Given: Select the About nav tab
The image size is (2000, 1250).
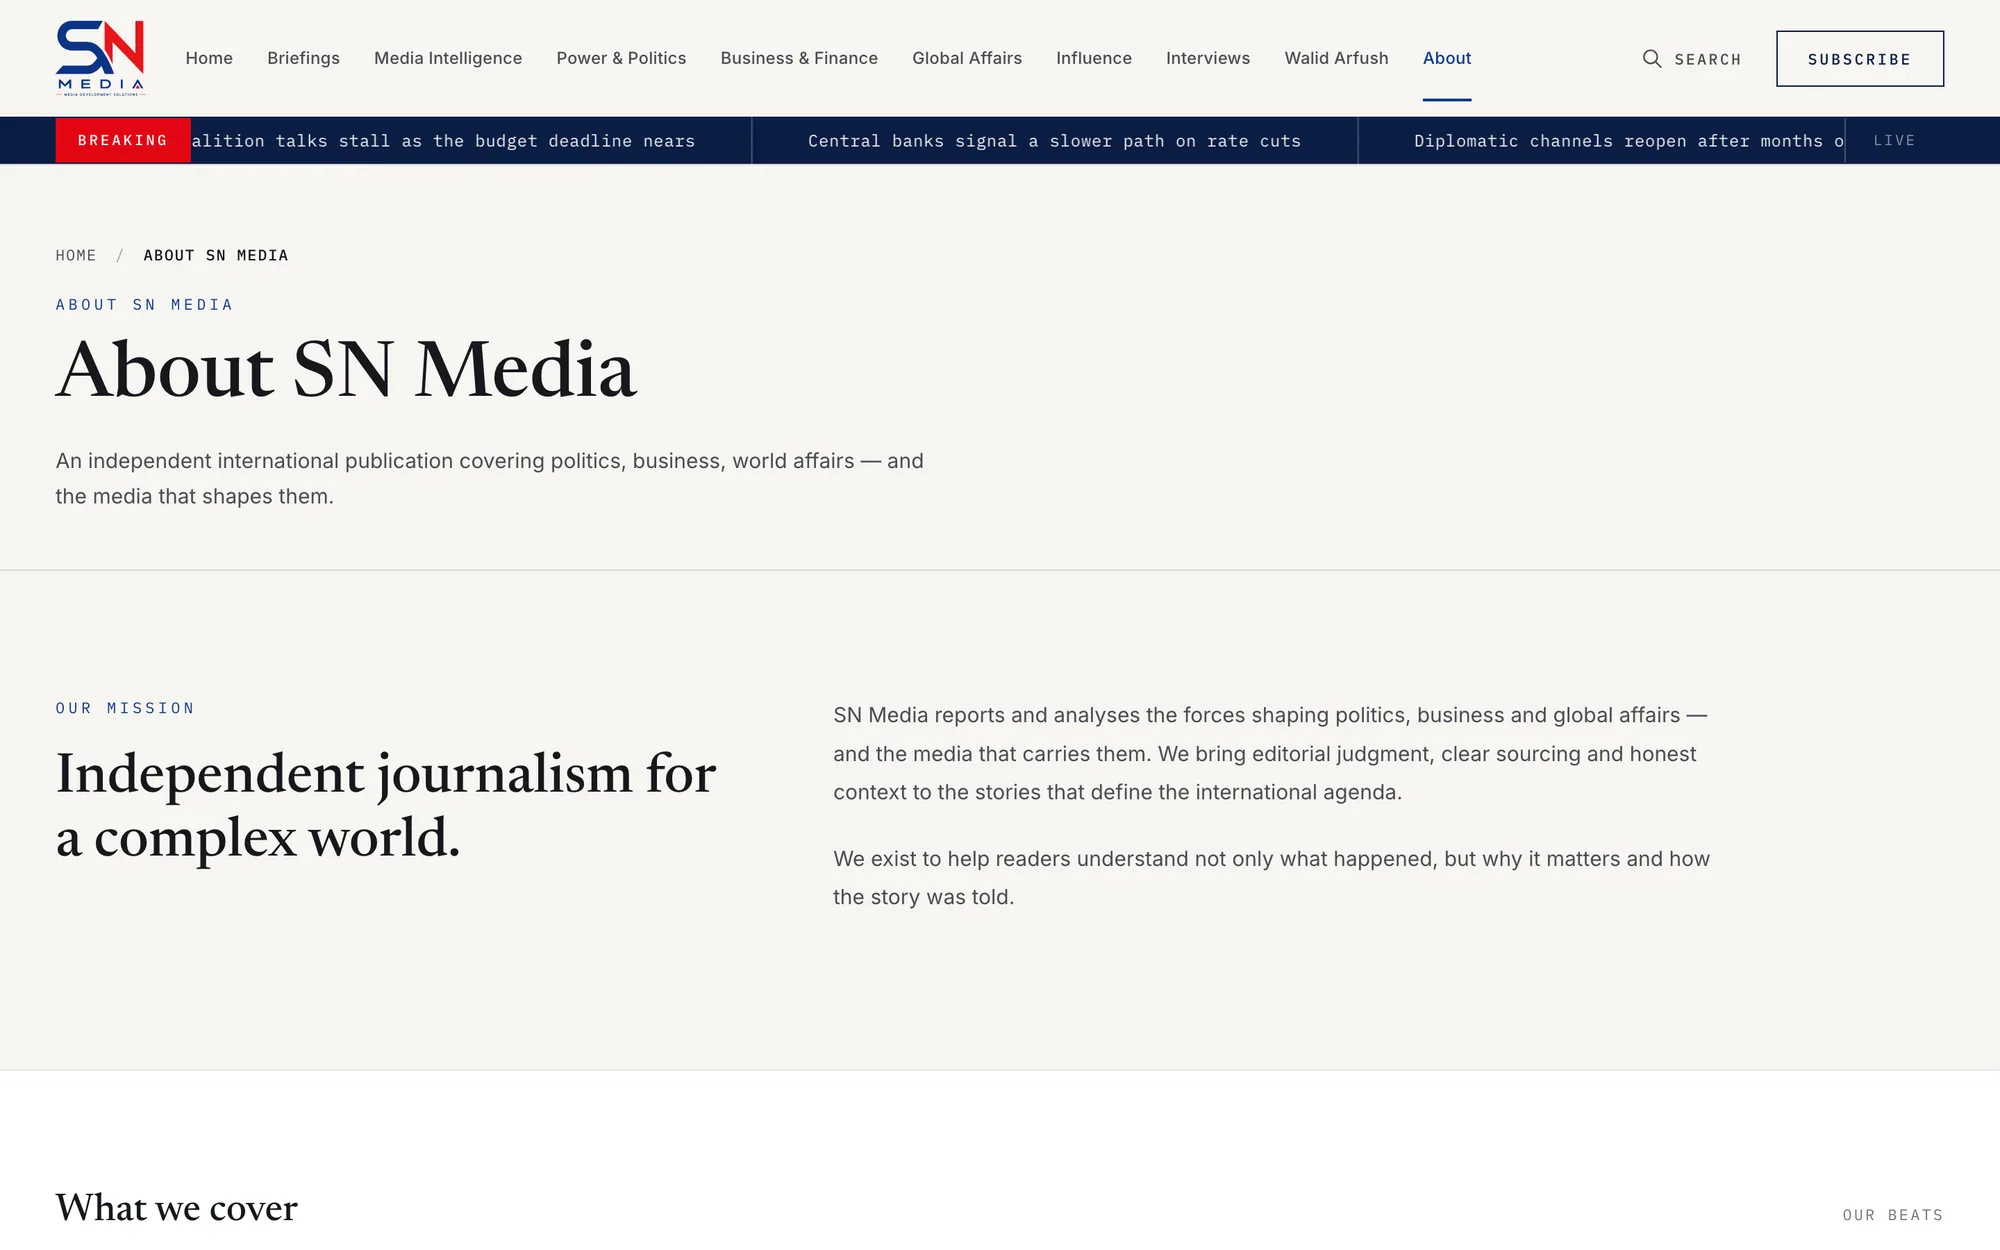Looking at the screenshot, I should (x=1447, y=58).
